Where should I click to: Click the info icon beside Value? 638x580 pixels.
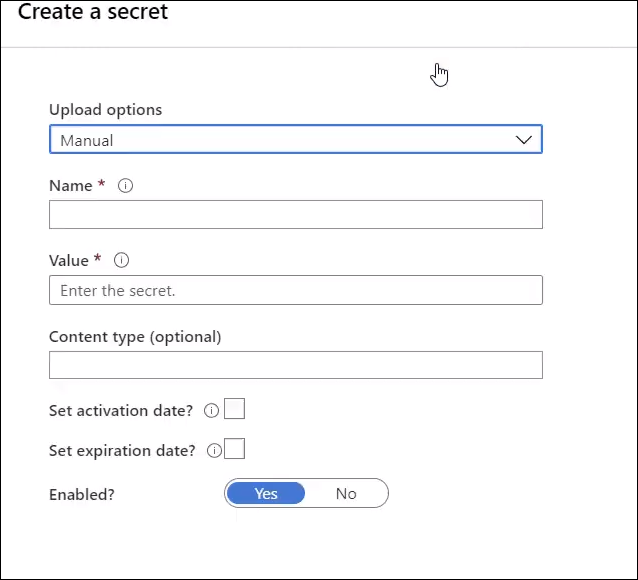click(x=121, y=260)
